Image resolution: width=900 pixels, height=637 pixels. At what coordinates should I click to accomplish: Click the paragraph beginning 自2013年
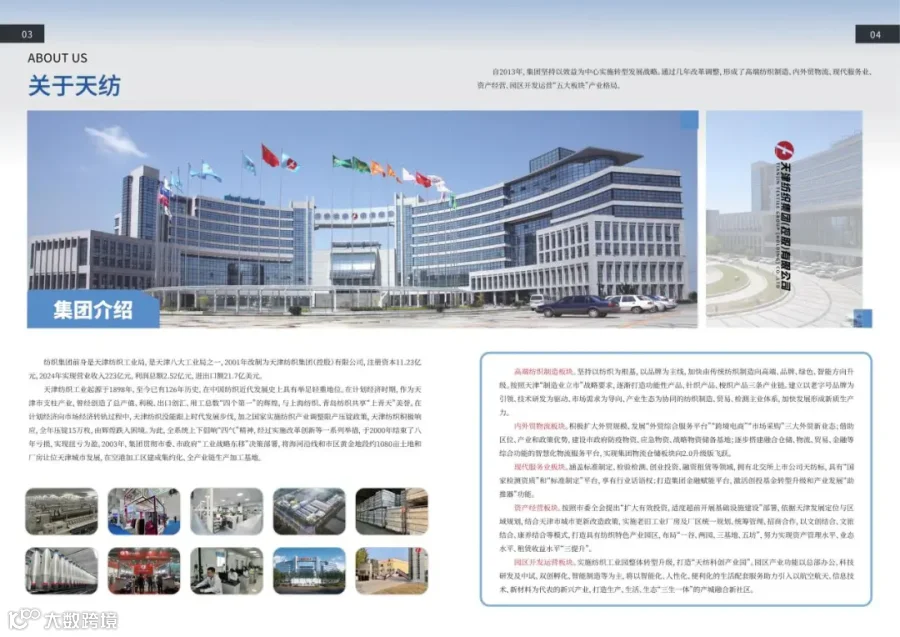tap(674, 79)
